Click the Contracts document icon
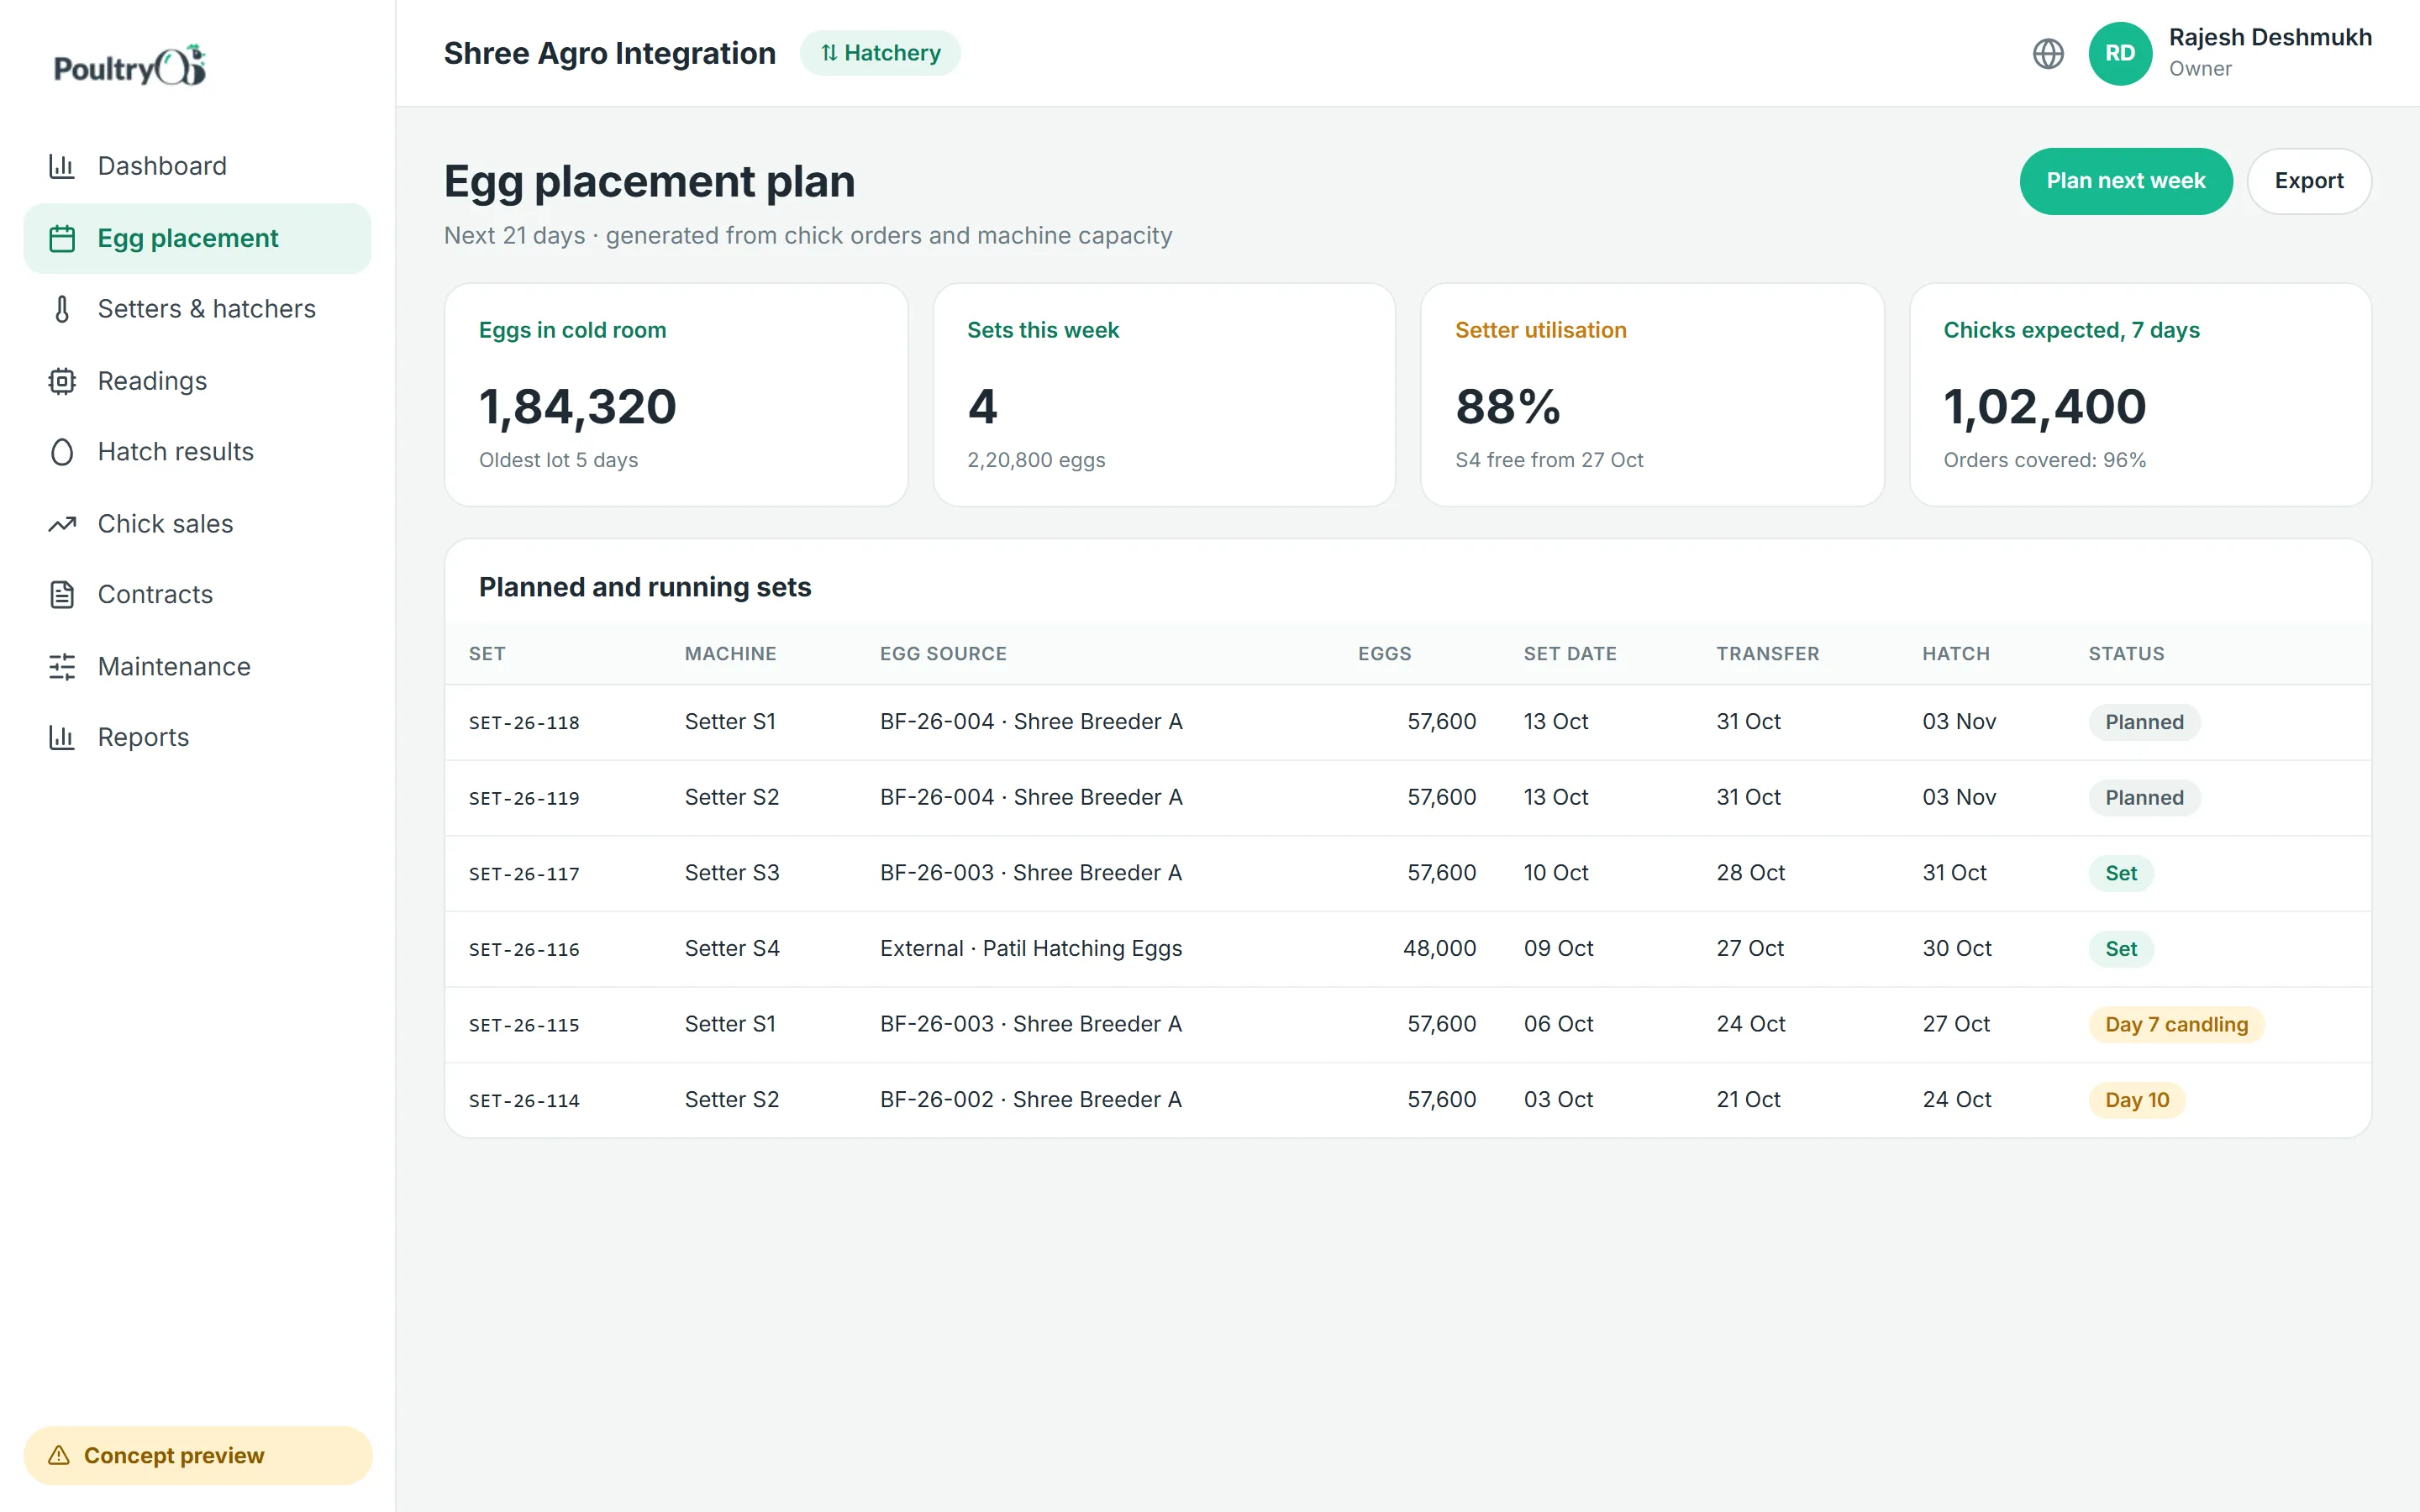 click(62, 595)
